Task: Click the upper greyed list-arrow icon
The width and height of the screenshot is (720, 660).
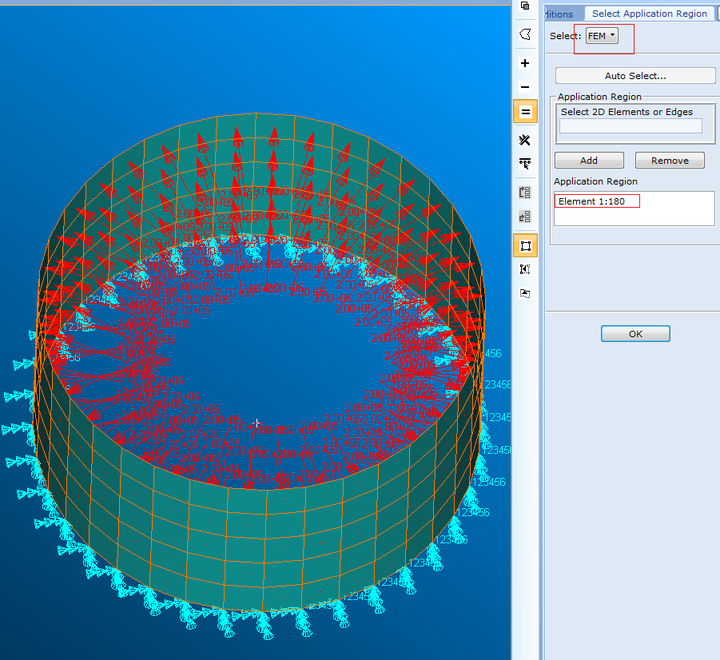Action: [x=525, y=192]
